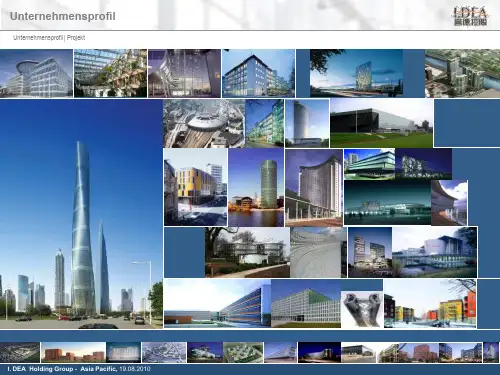
Task: Select the night-lit glass pavilion photo
Action: click(387, 203)
